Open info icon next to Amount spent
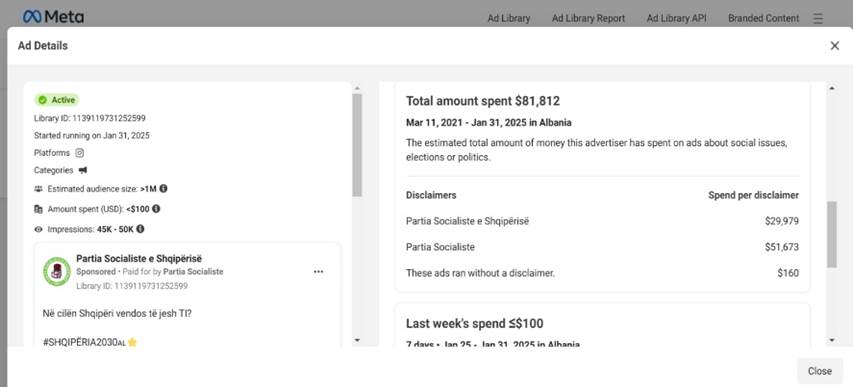Viewport: 853px width, 387px height. tap(156, 208)
